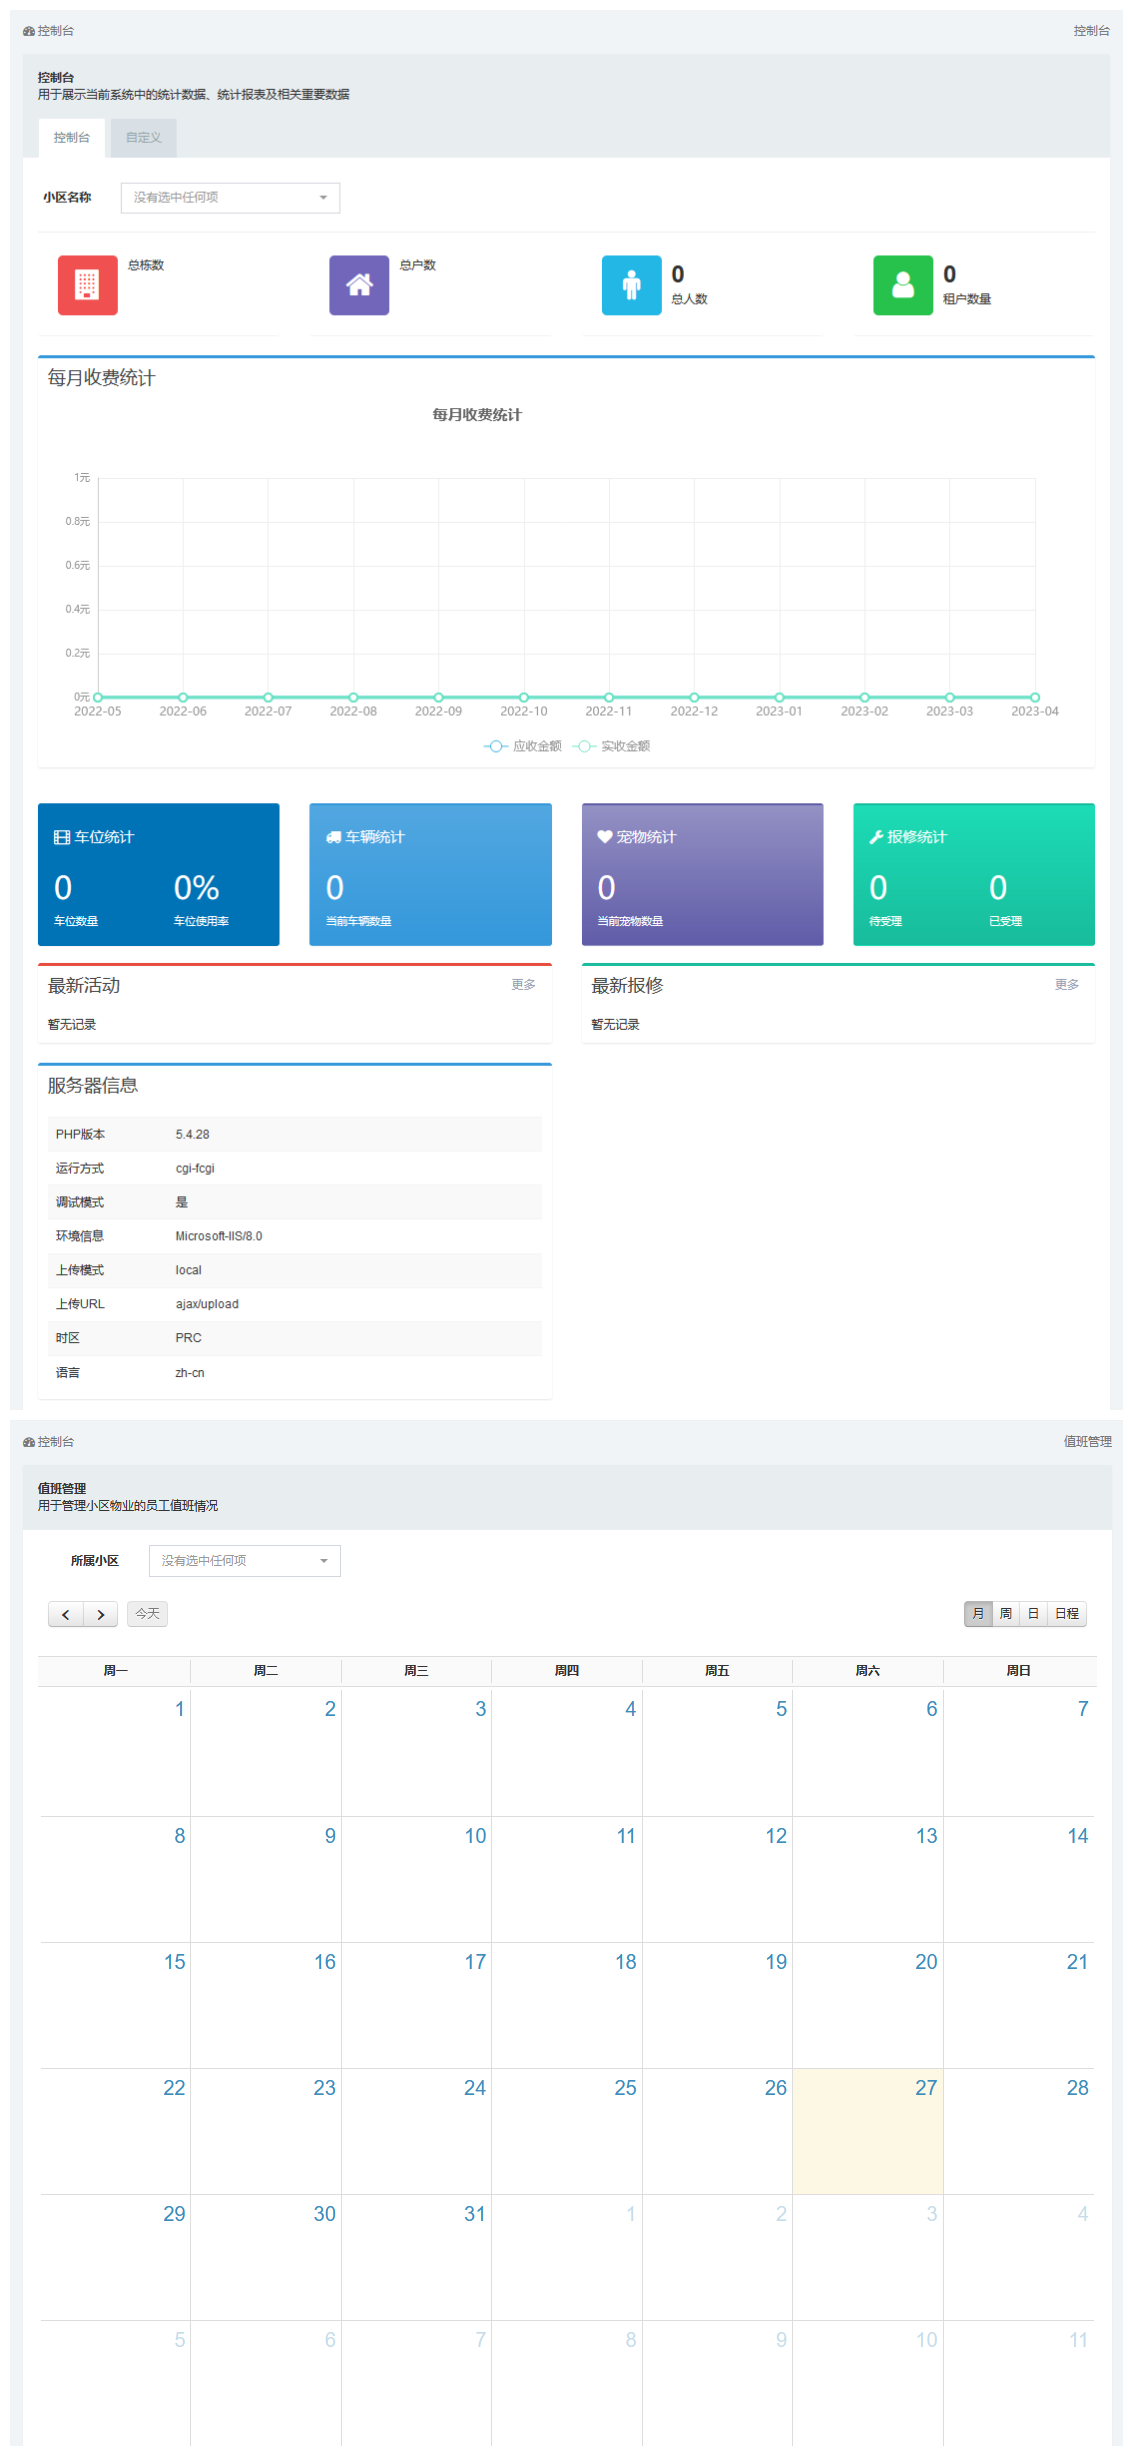Switch to the 控制台 tab
The height and width of the screenshot is (2456, 1133).
[x=72, y=138]
